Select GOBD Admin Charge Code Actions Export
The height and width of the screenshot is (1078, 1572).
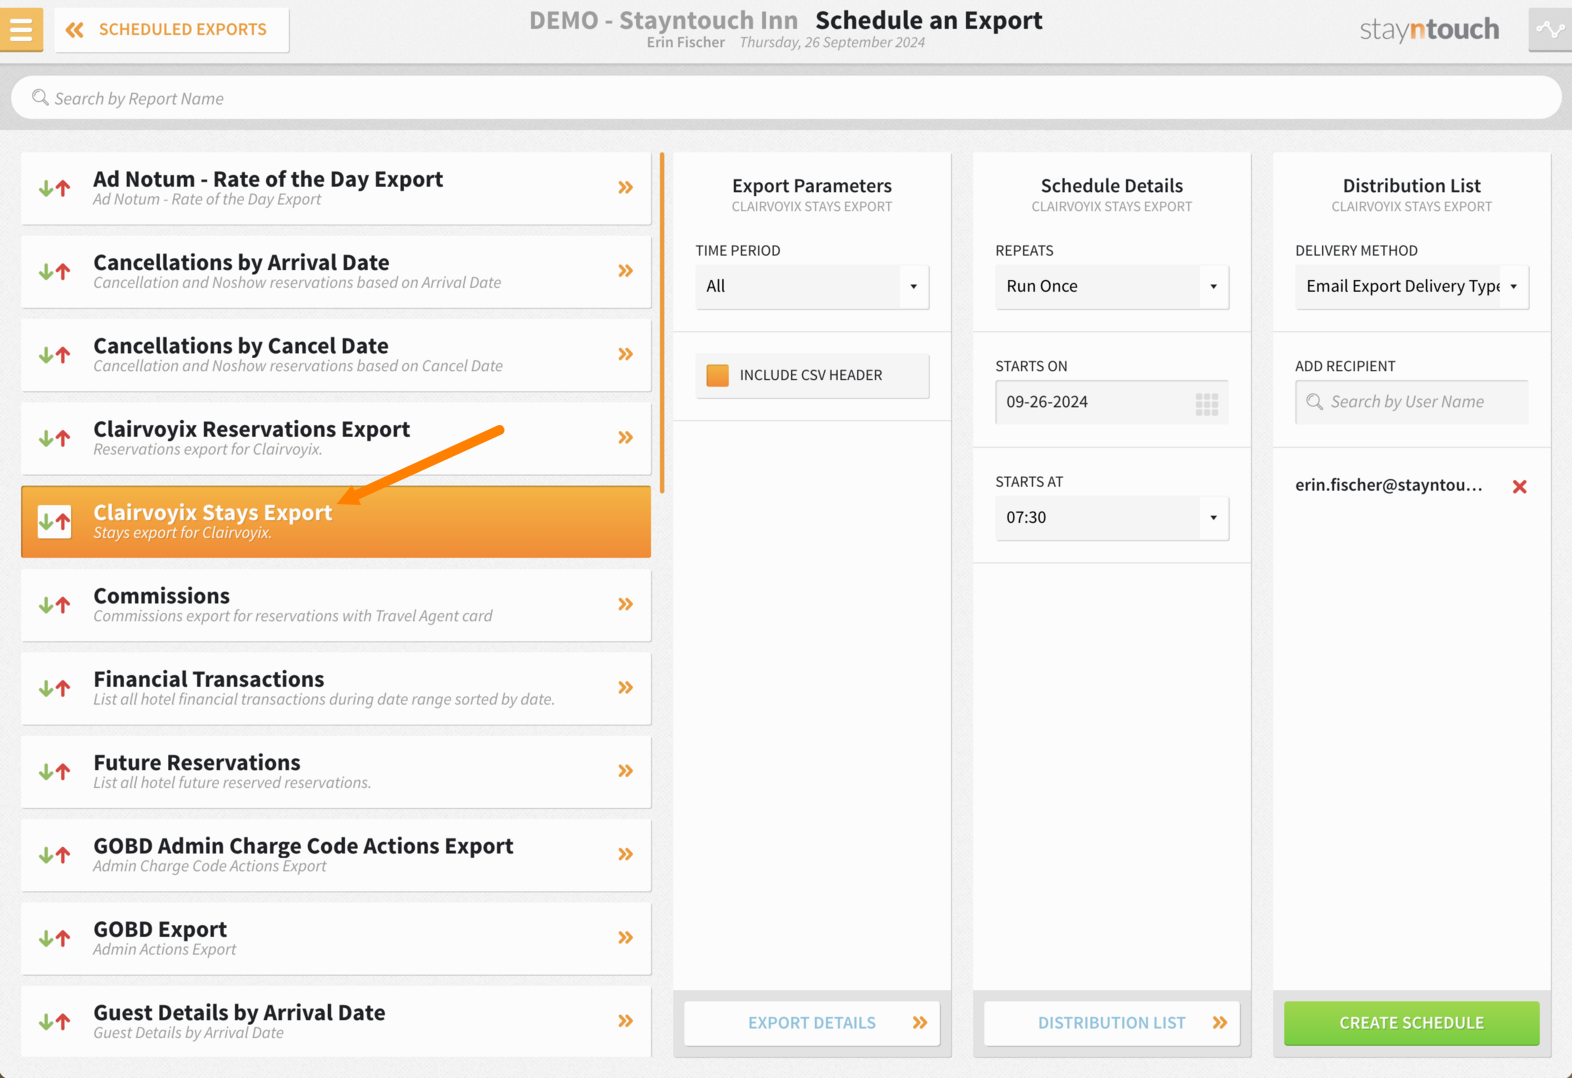point(336,855)
